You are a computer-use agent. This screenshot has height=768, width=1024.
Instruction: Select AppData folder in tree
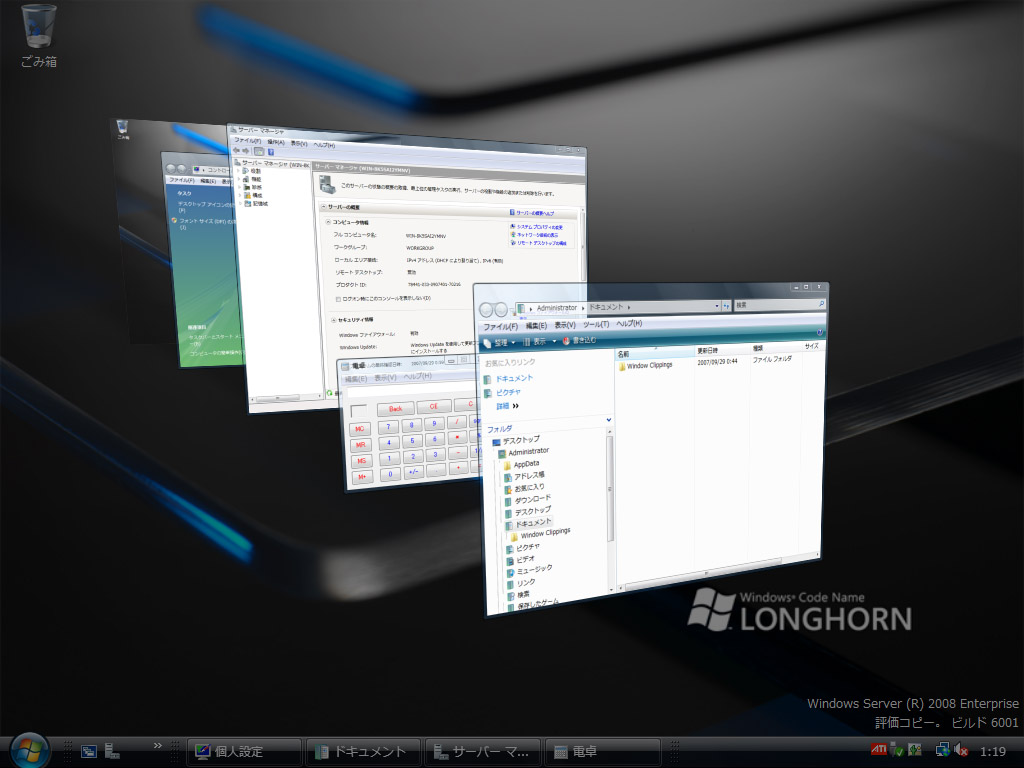point(521,464)
